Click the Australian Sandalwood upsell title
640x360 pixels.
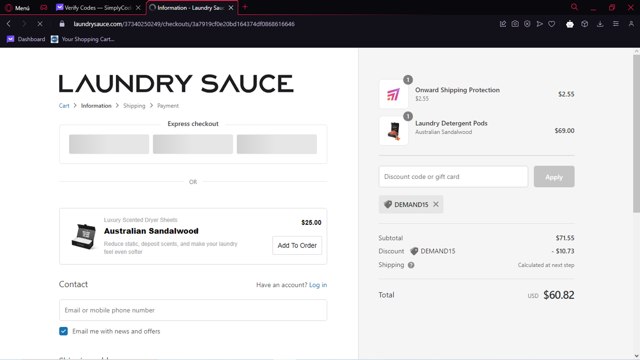(x=151, y=231)
